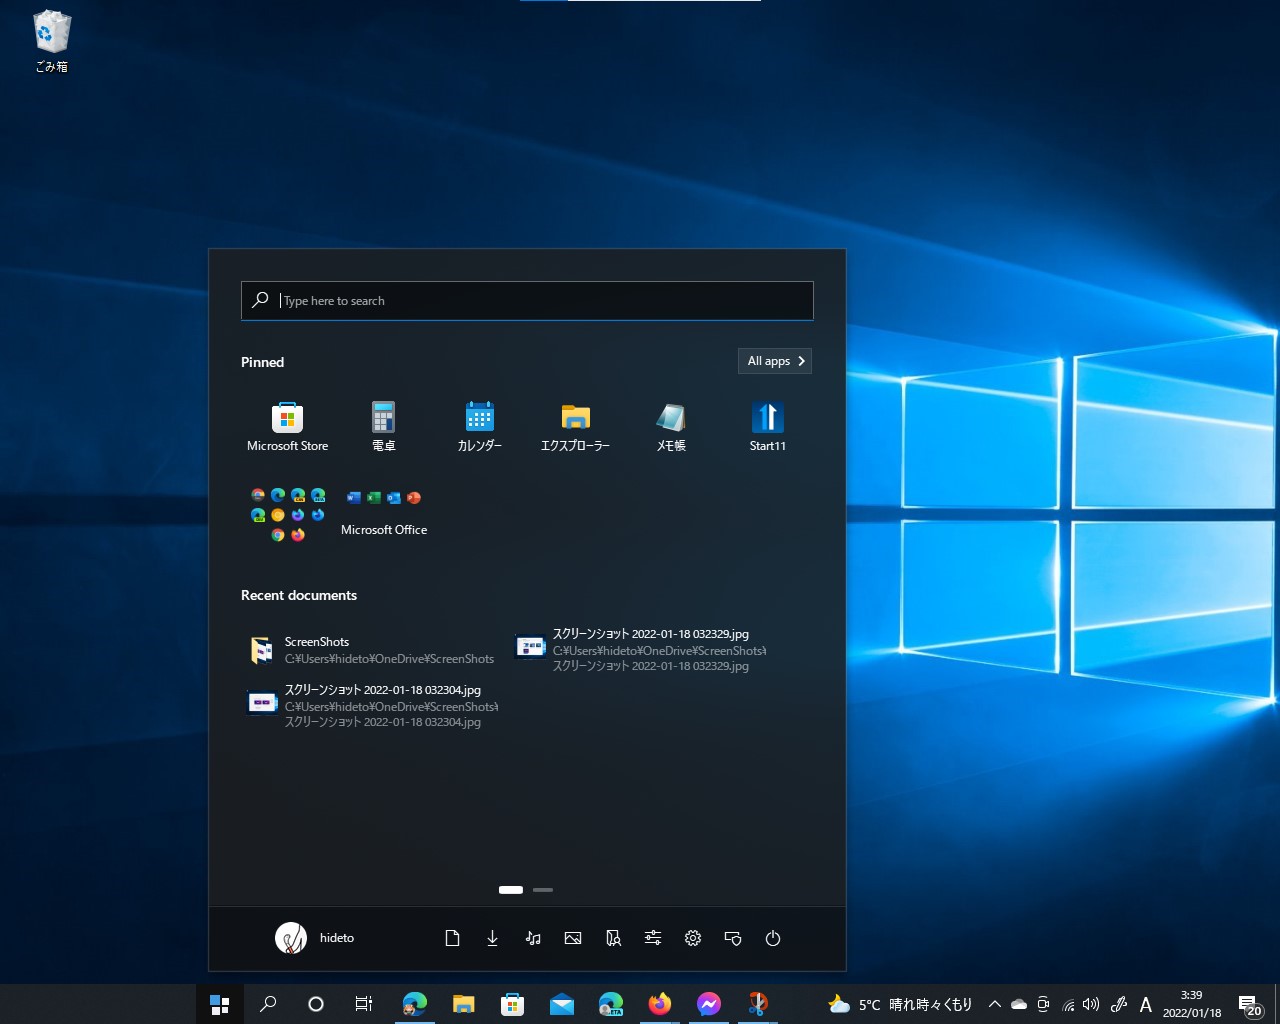Toggle IME input mode A indicator

click(1146, 1004)
